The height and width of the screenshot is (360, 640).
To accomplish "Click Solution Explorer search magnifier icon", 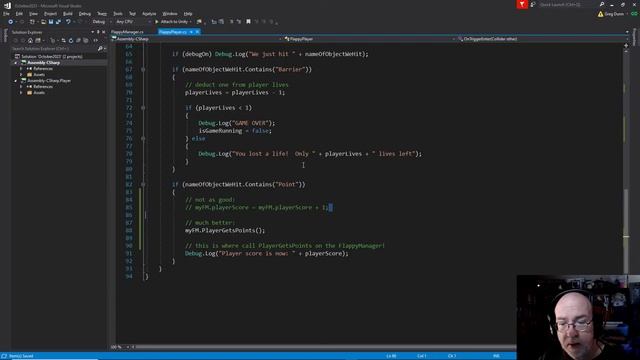I will (x=100, y=49).
